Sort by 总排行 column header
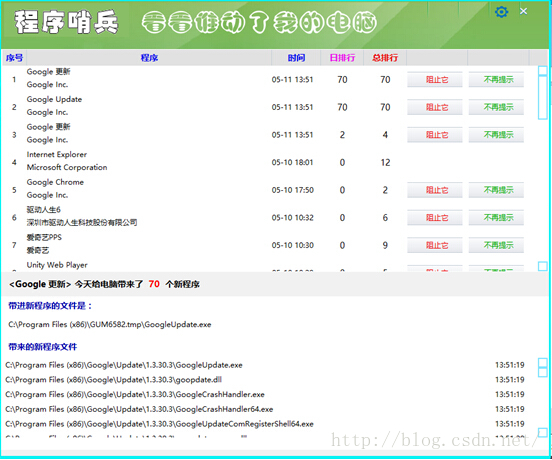Viewport: 552px width, 460px height. click(x=385, y=58)
